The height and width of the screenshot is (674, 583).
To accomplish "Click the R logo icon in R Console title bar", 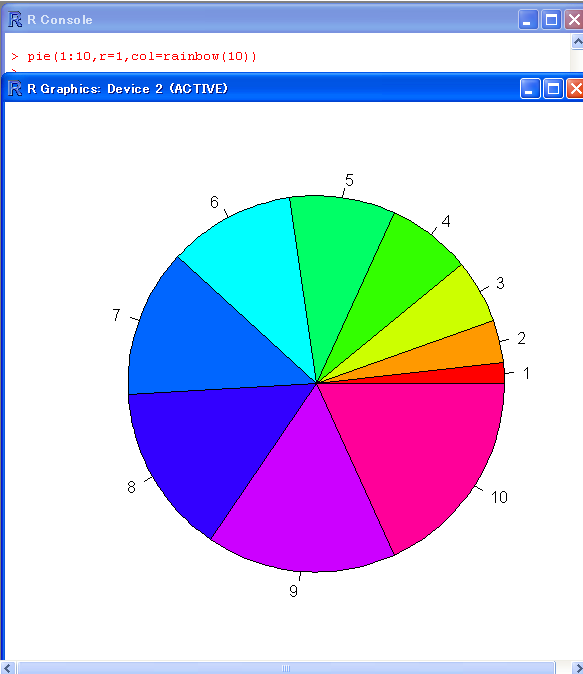I will (15, 19).
